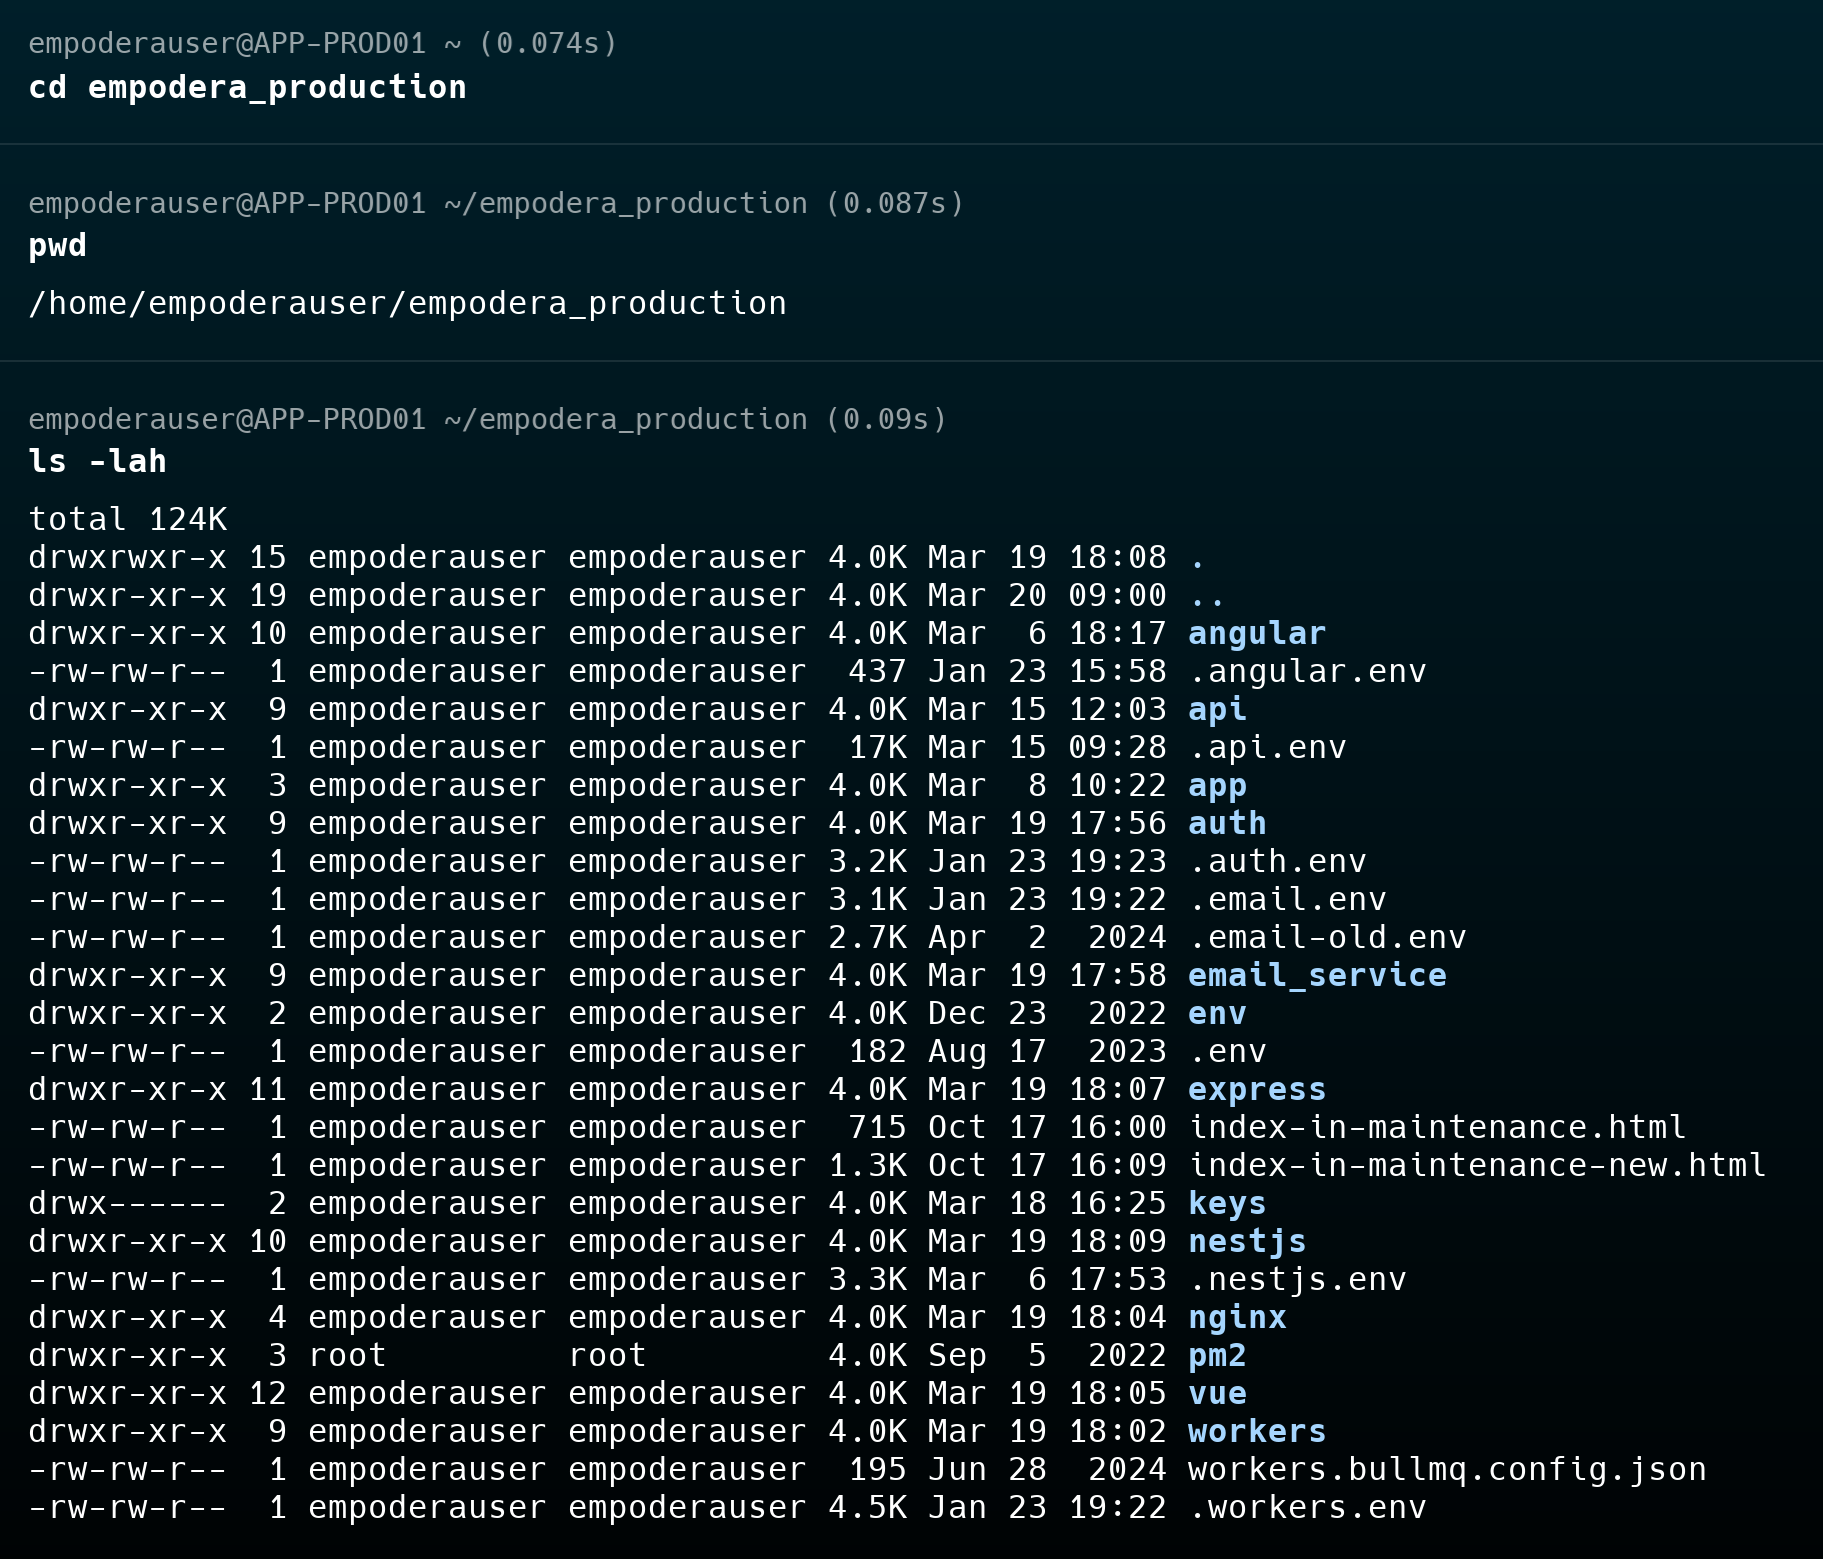Select the 'pwd' command block
1823x1559 pixels.
57,245
